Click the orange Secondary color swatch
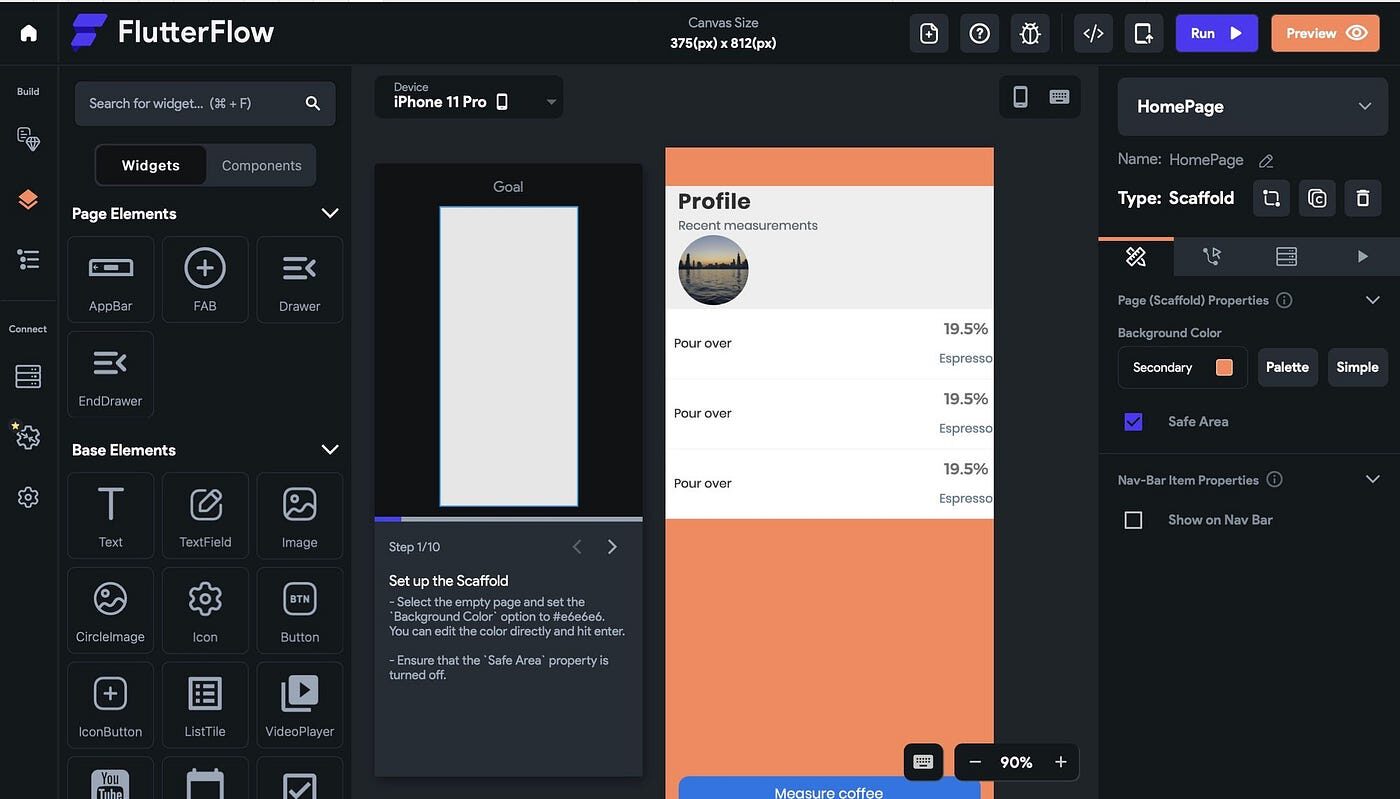 1224,367
